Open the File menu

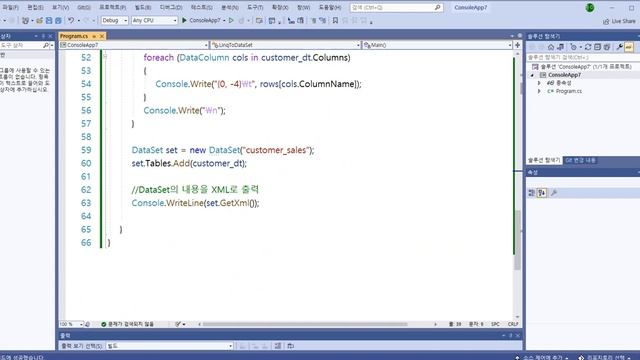click(10, 7)
